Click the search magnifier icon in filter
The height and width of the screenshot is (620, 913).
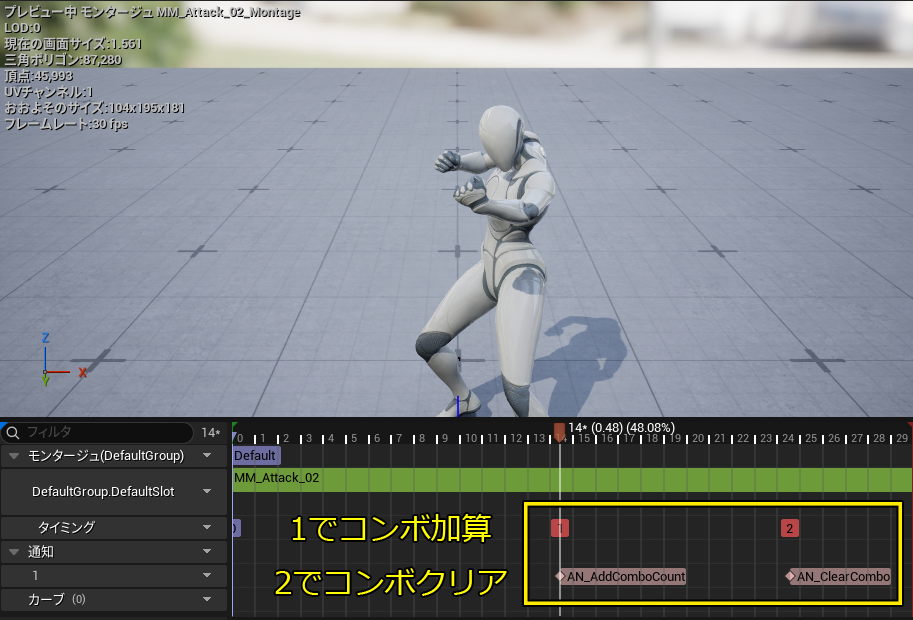13,433
